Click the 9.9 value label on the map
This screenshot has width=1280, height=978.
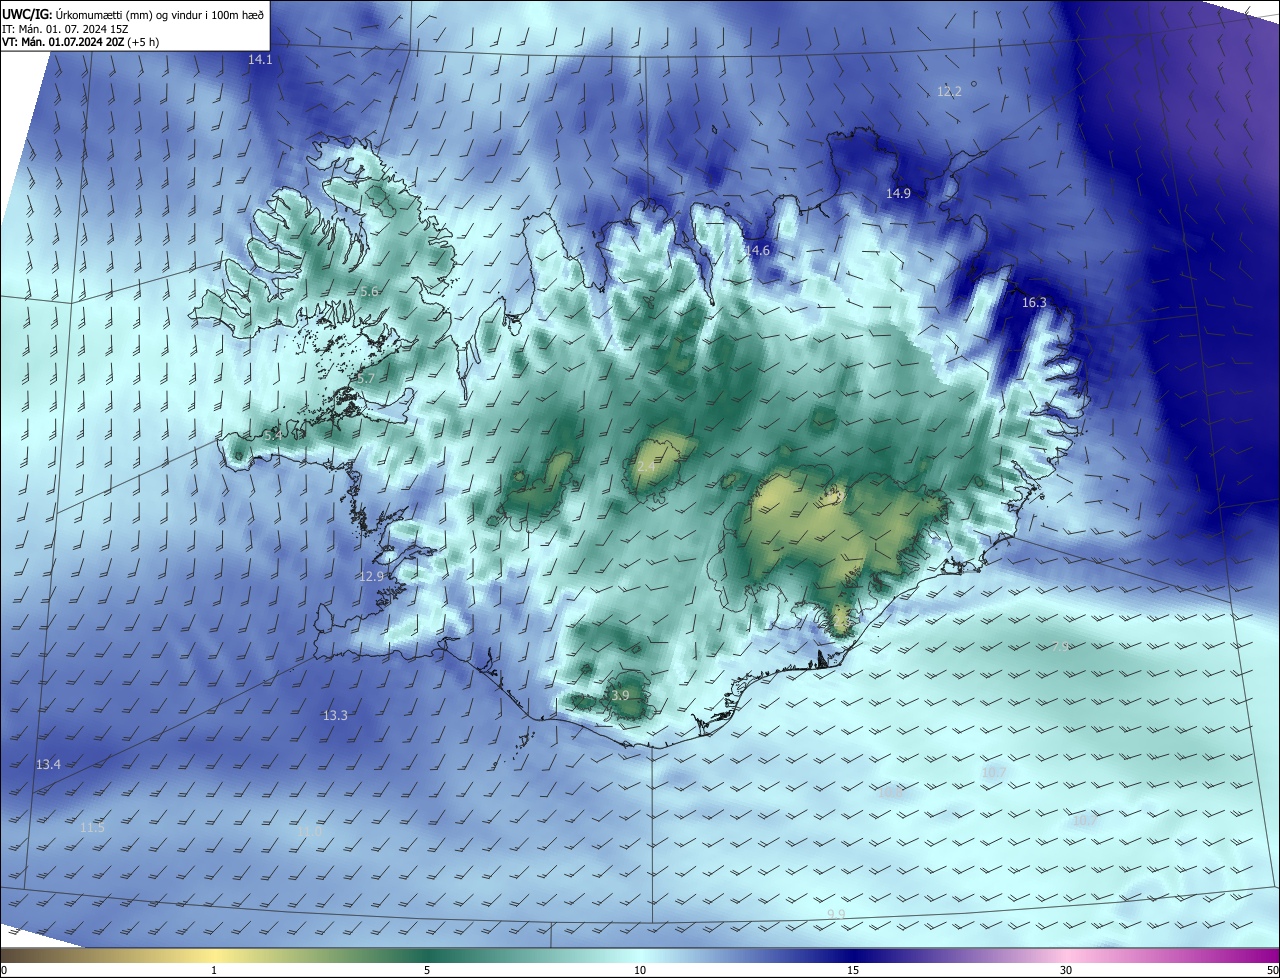837,914
